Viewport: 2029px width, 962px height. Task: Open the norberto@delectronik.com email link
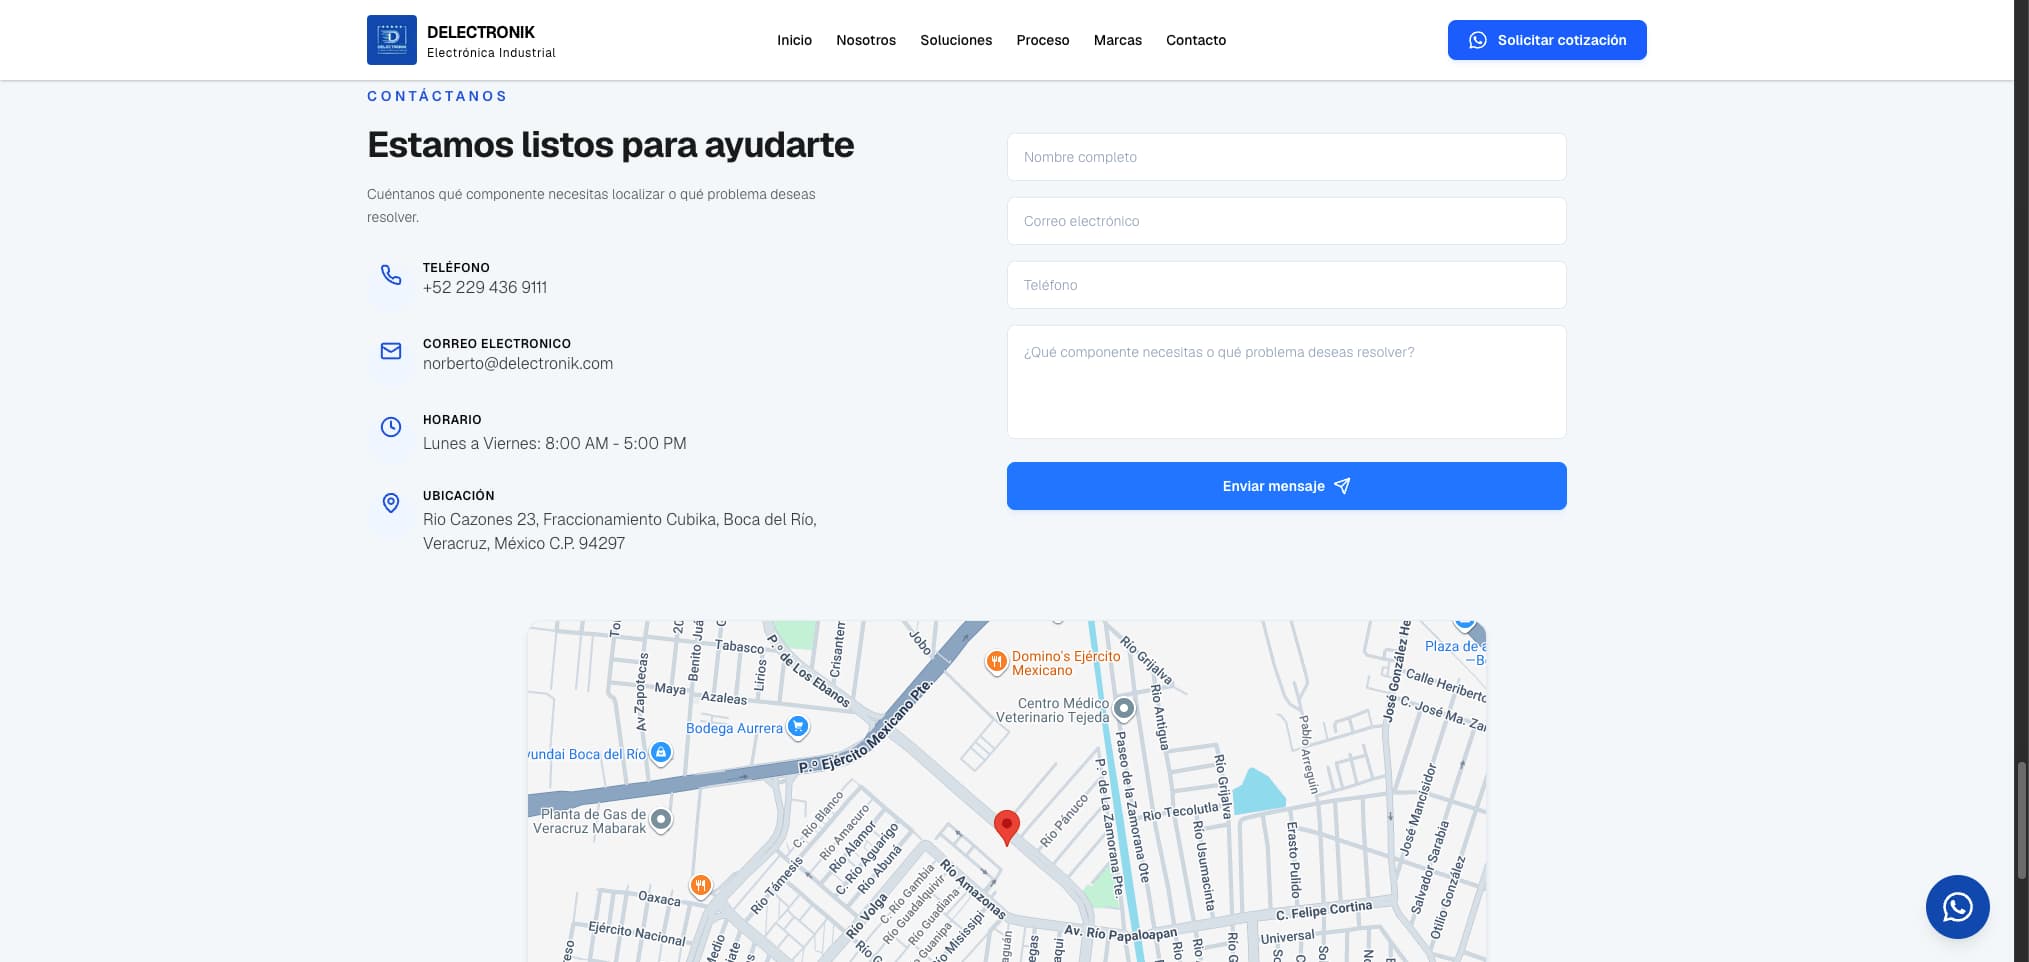(x=518, y=364)
